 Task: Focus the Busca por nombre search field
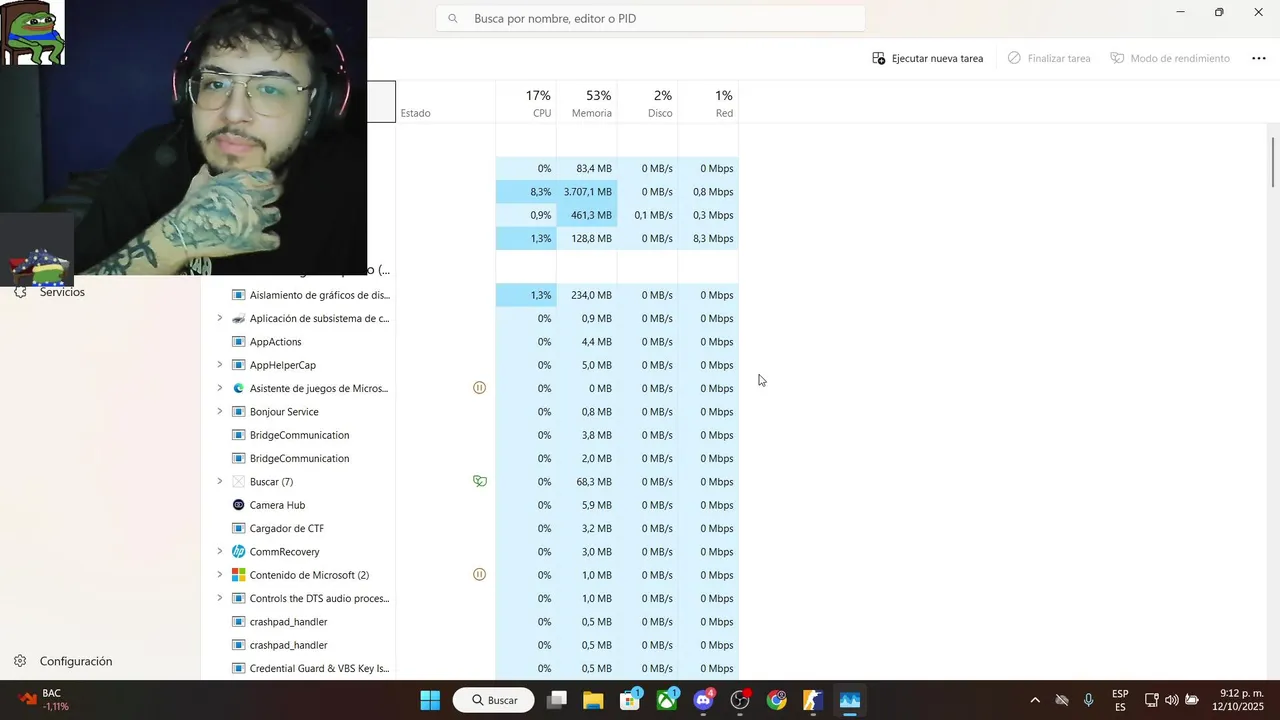650,18
